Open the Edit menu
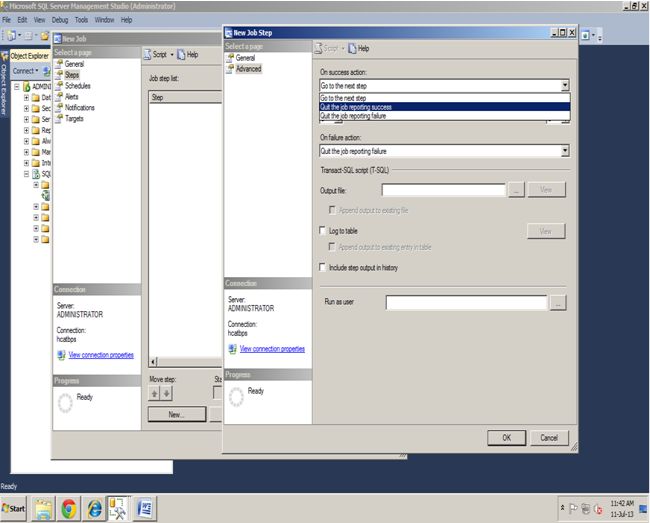Viewport: 650px width, 523px height. tap(22, 20)
